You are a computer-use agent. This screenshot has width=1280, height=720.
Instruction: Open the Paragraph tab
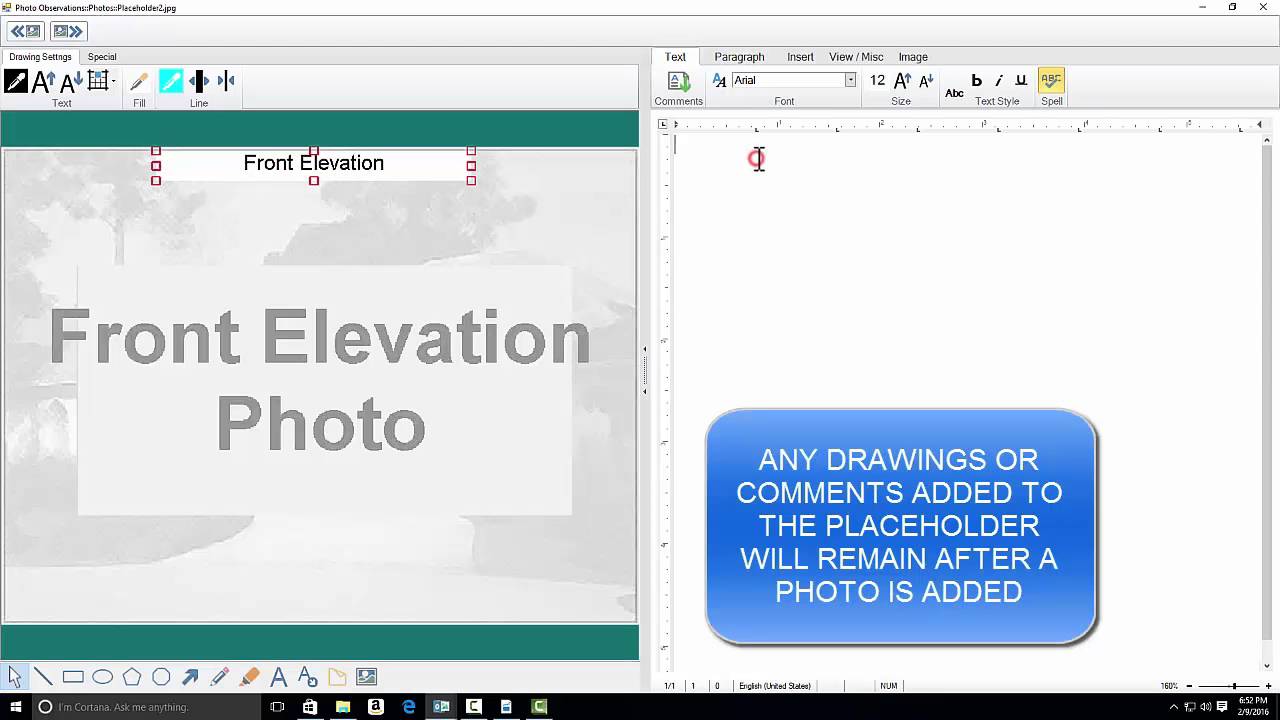pos(739,57)
